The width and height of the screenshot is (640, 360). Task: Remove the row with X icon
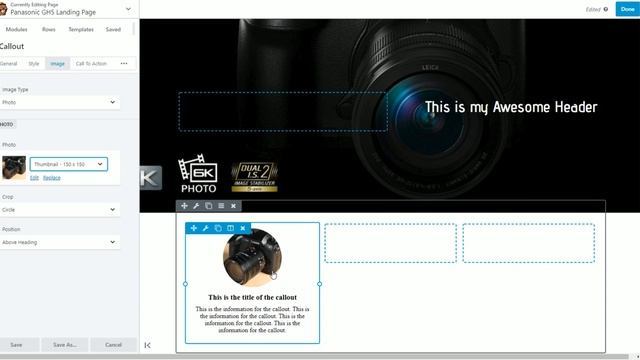(x=233, y=206)
